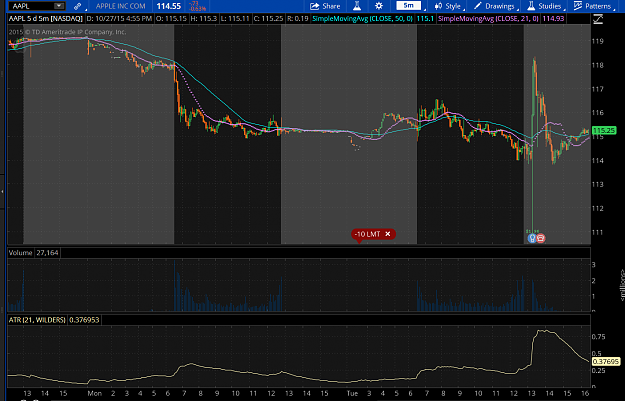This screenshot has height=401, width=625.
Task: Click the 119 price axis label
Action: pyautogui.click(x=597, y=41)
